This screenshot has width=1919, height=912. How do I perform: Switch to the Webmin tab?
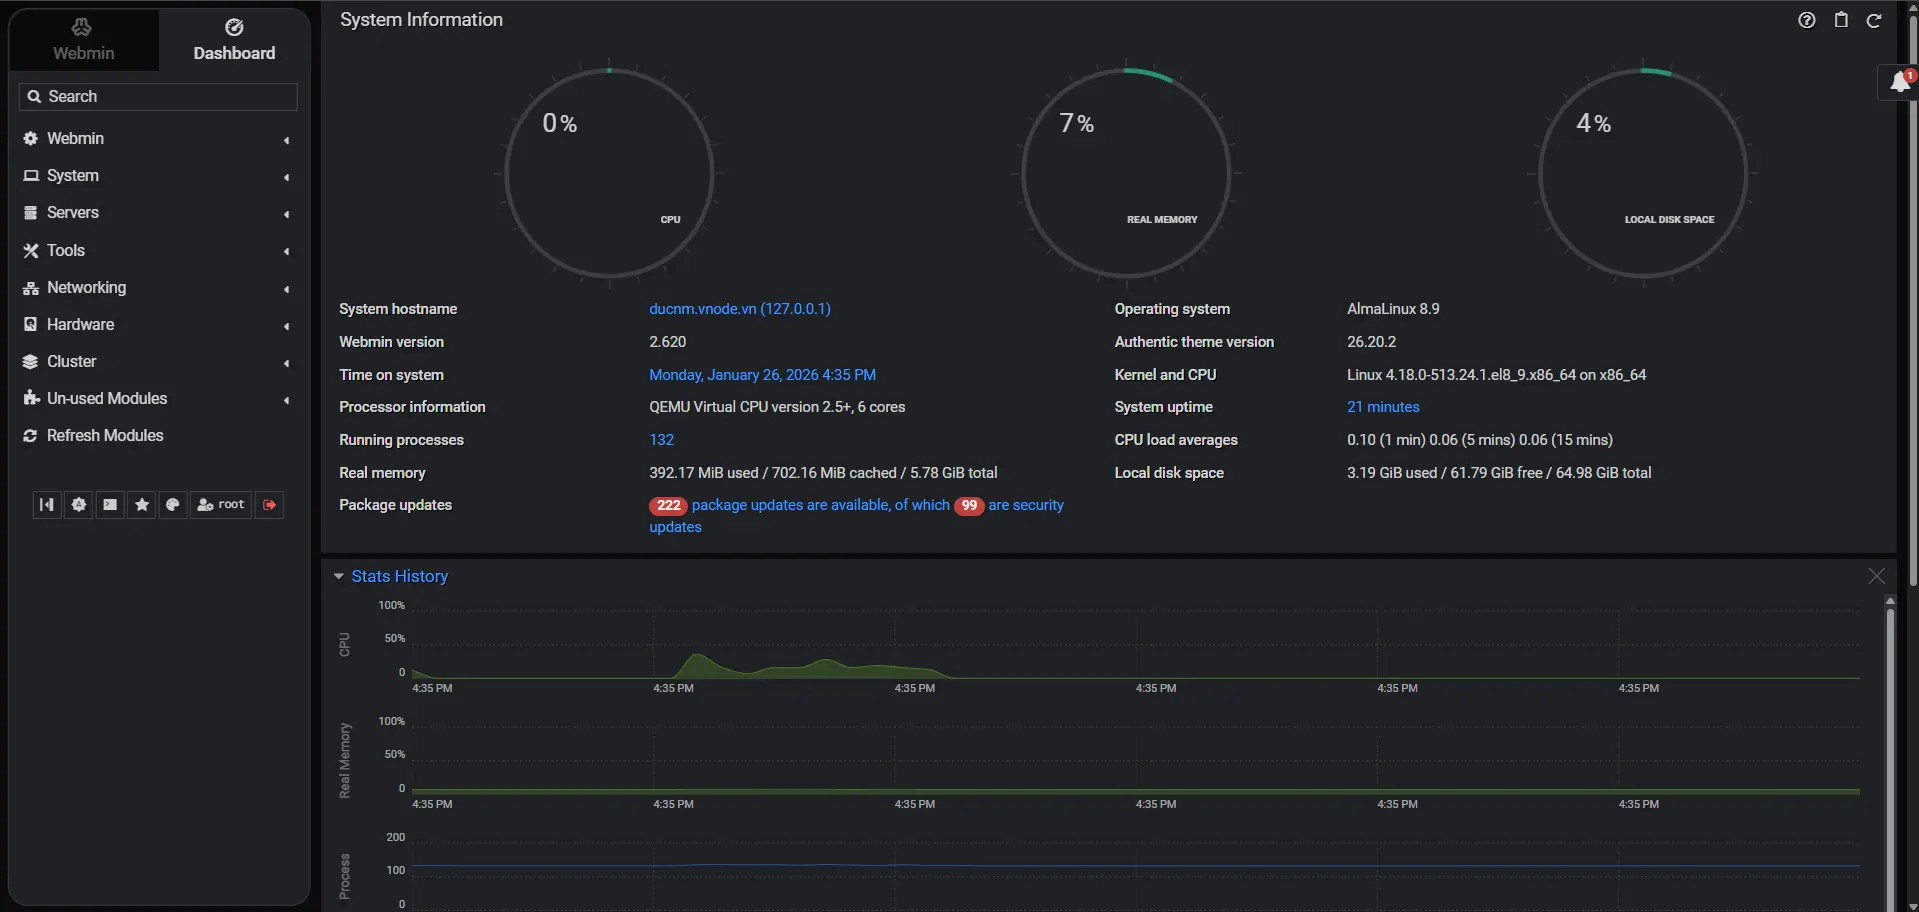point(83,40)
